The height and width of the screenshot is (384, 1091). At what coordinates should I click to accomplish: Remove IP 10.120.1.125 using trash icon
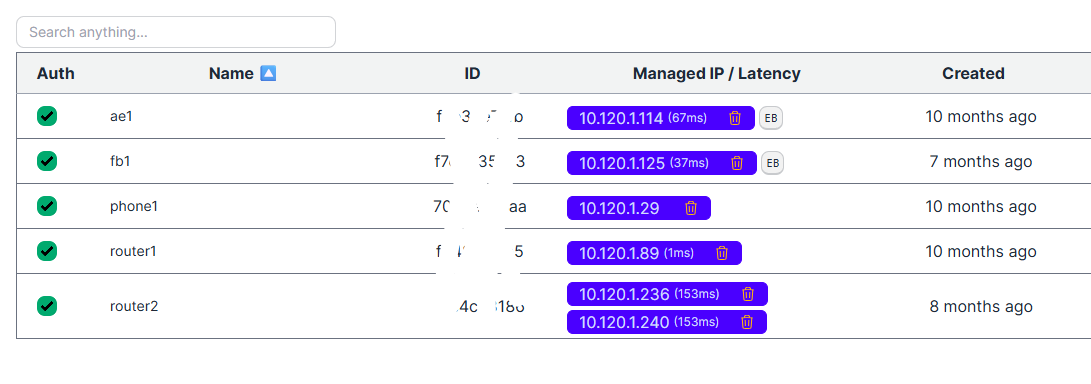click(x=737, y=163)
